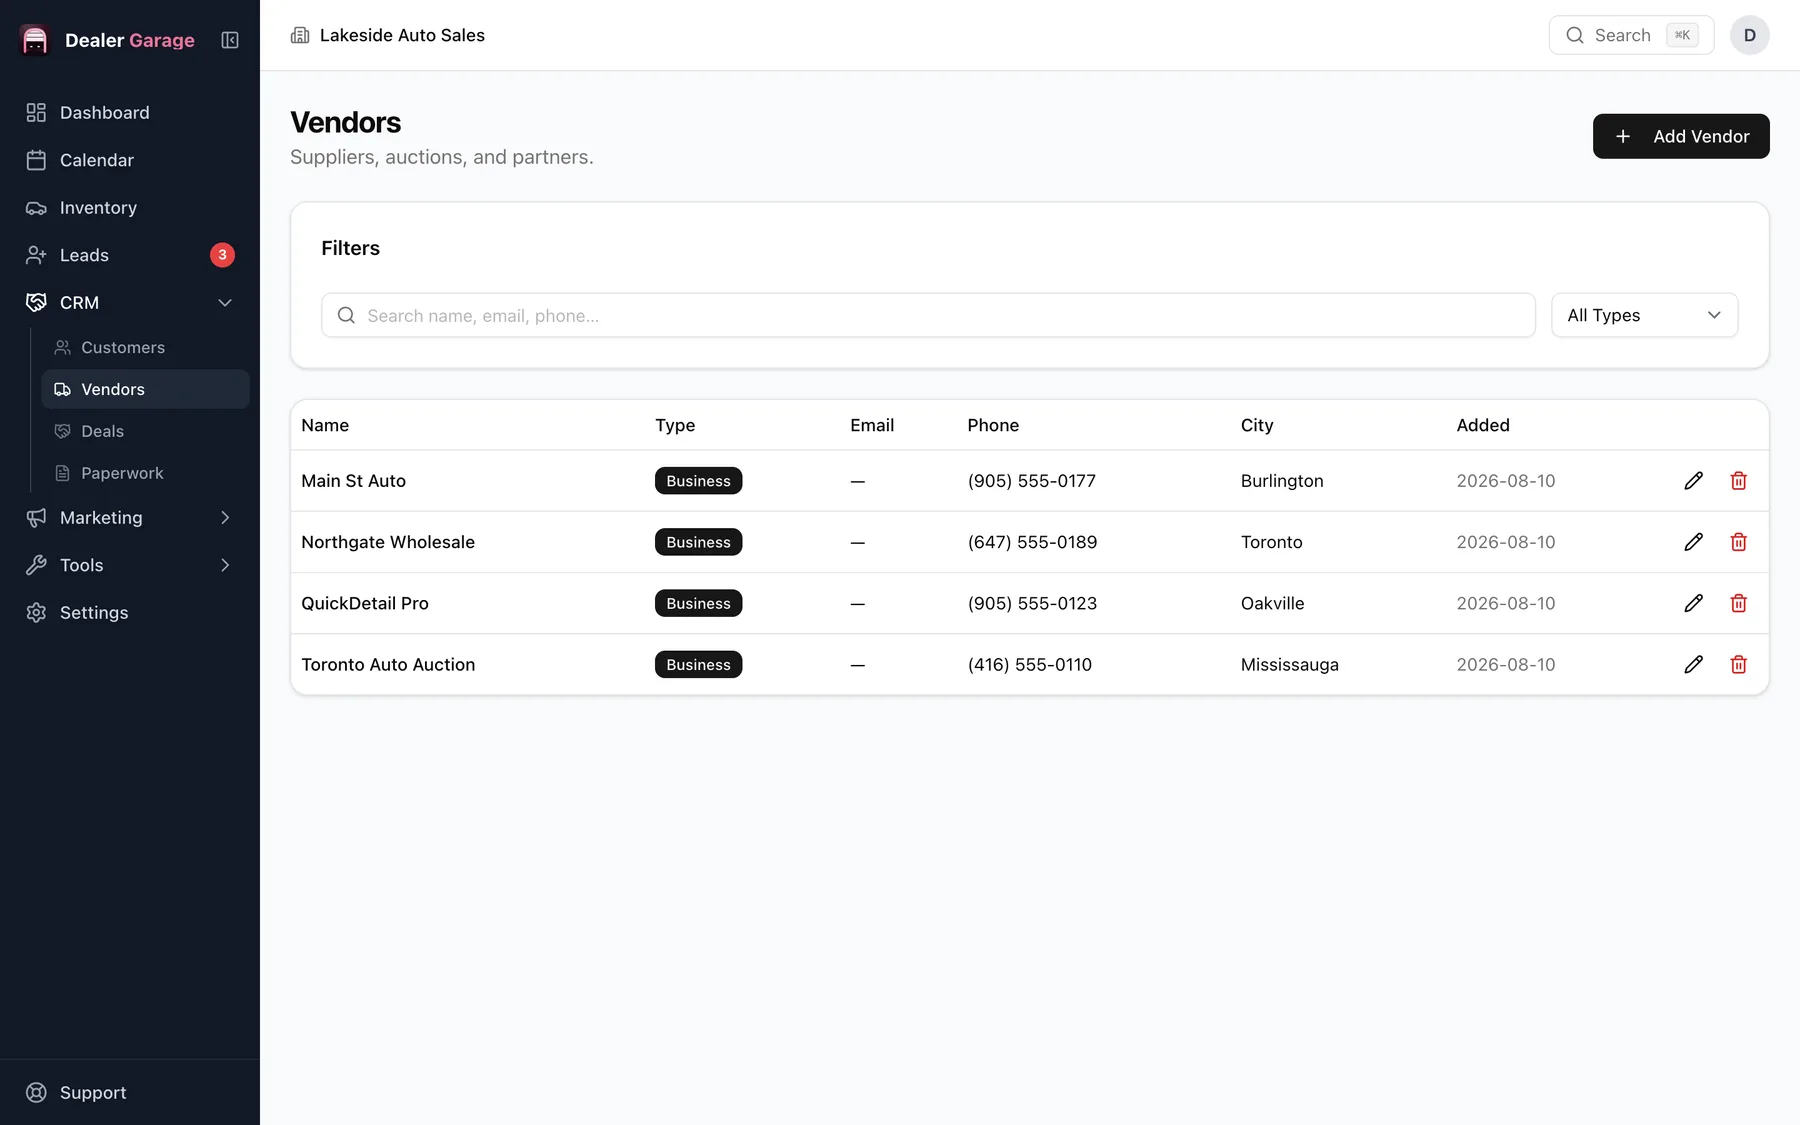The width and height of the screenshot is (1800, 1125).
Task: Click the Support lifebuoy icon
Action: click(x=36, y=1093)
